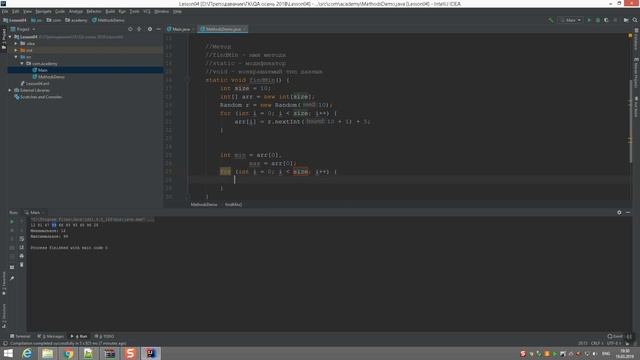Select Lesson04.iml file in tree

pos(35,83)
